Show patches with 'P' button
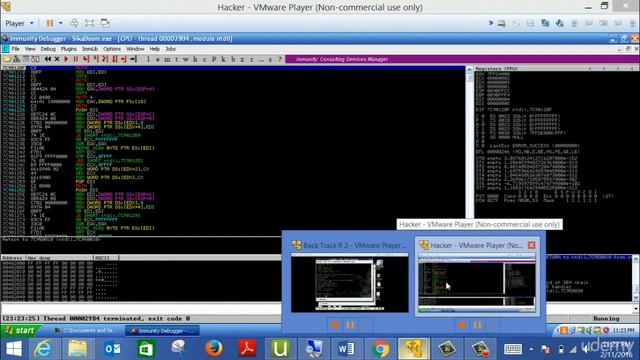640x360 pixels. pos(214,59)
